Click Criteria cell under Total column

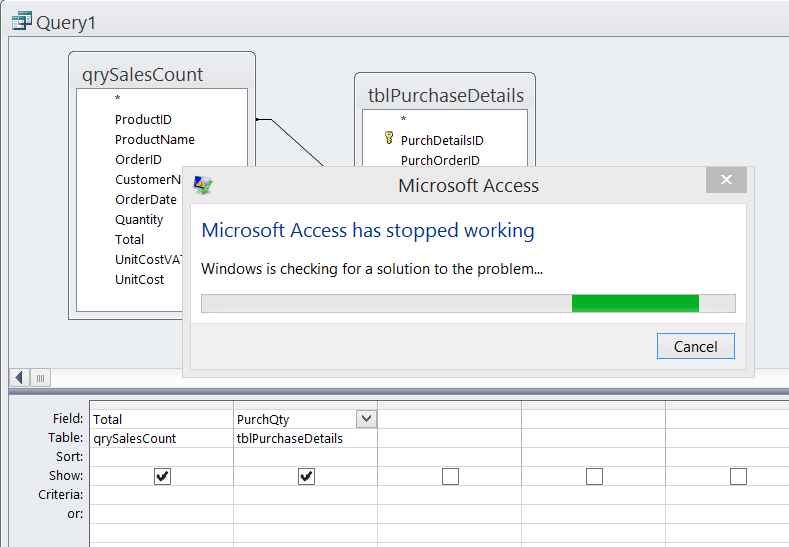[162, 495]
